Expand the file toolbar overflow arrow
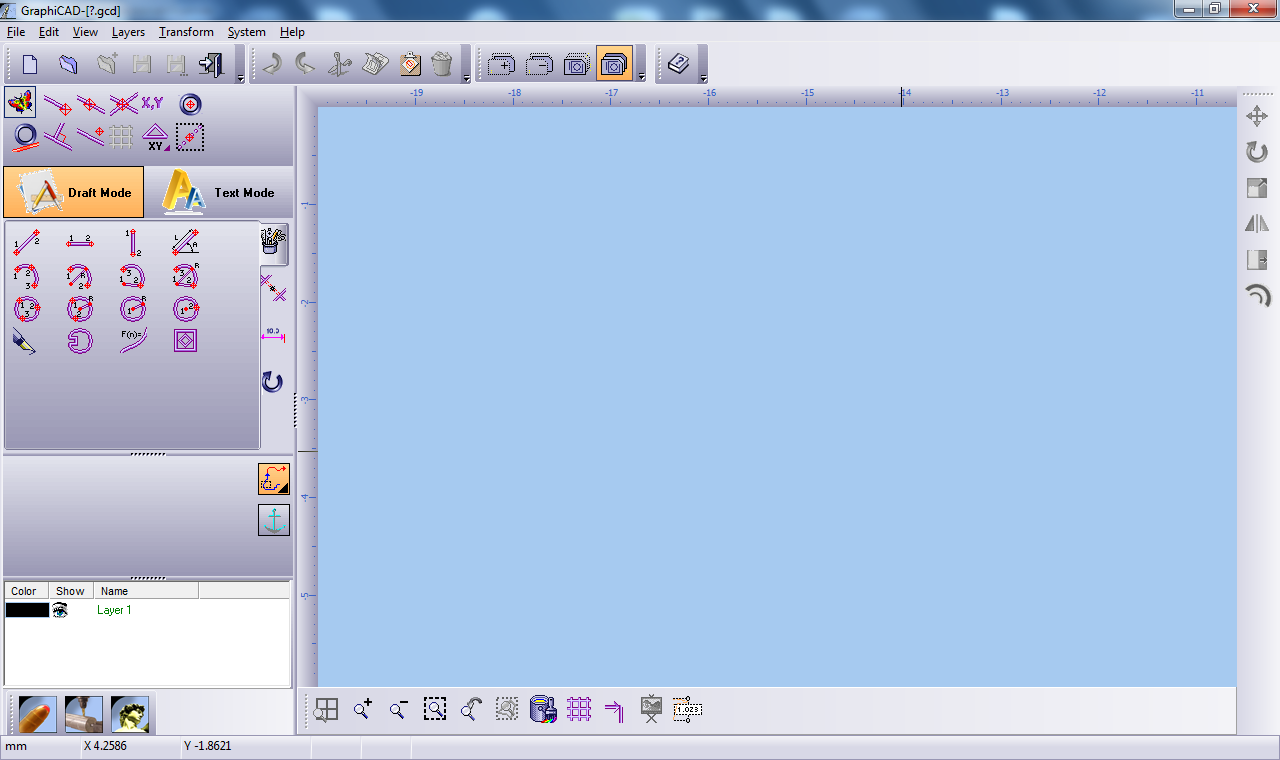This screenshot has height=760, width=1280. (x=240, y=77)
